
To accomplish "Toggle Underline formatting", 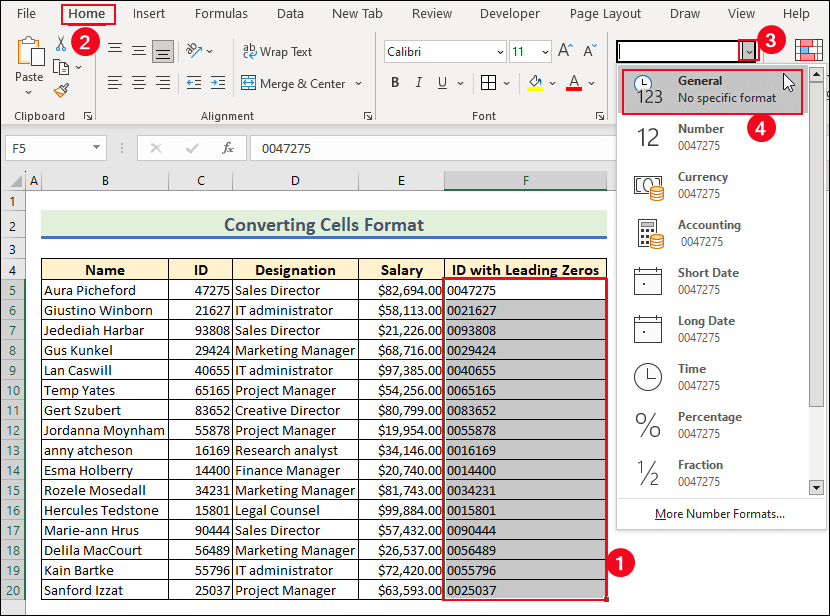I will pos(442,83).
